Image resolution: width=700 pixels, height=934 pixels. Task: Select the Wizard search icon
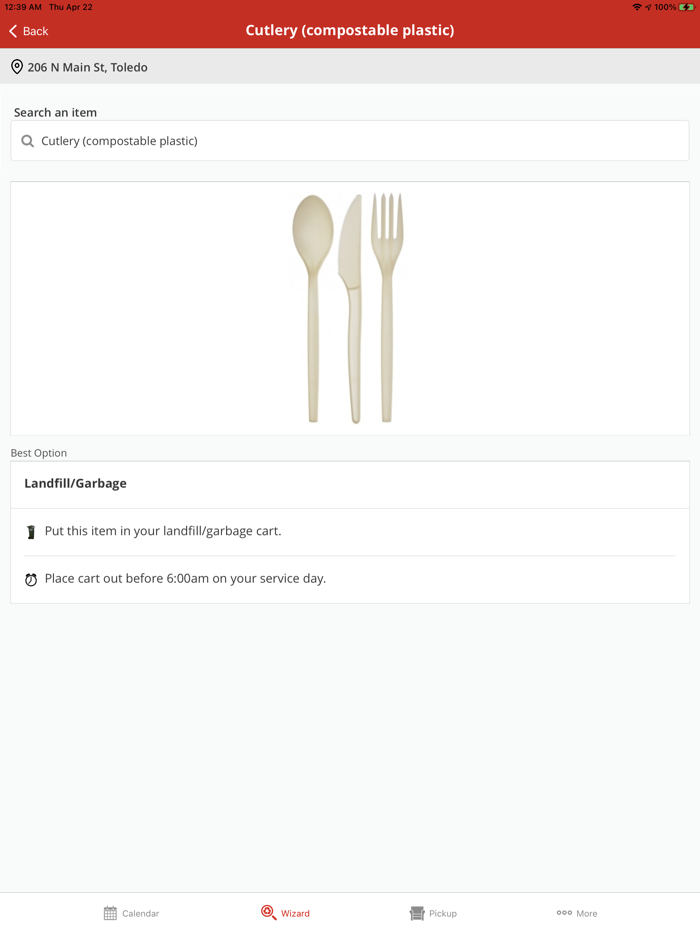pos(269,912)
